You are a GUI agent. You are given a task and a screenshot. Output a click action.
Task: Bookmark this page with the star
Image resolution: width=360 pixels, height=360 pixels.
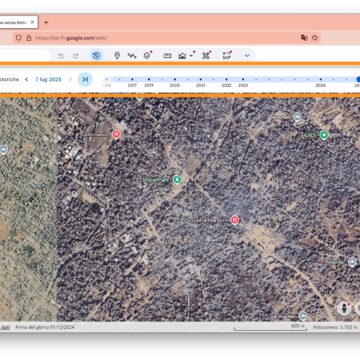coord(315,38)
